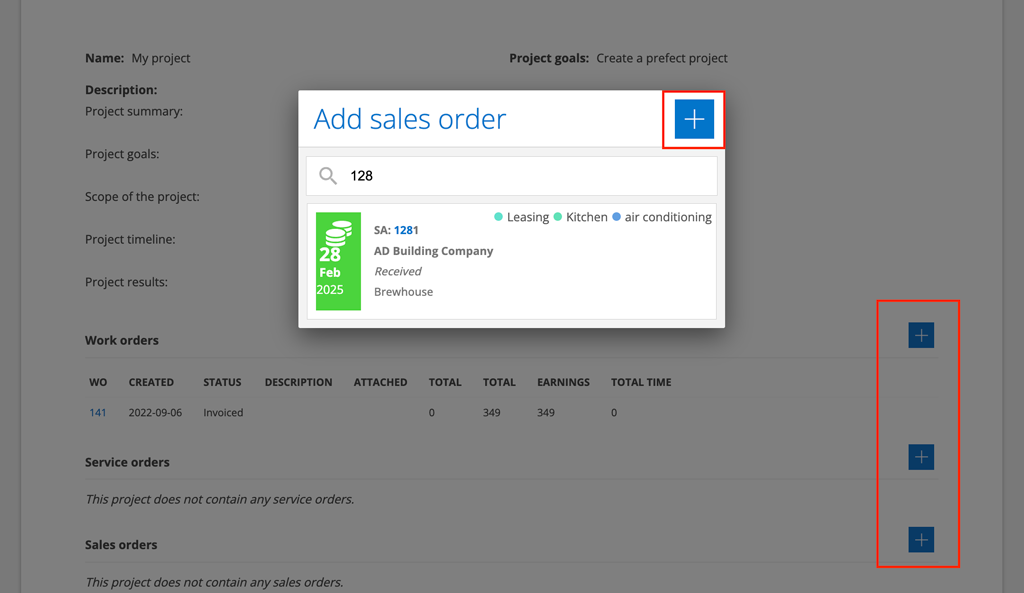Click the magnifier icon in the search bar
Viewport: 1024px width, 593px height.
click(x=328, y=176)
